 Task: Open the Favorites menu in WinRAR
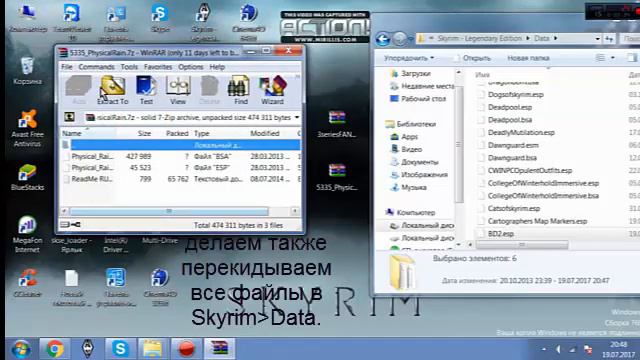pos(158,67)
